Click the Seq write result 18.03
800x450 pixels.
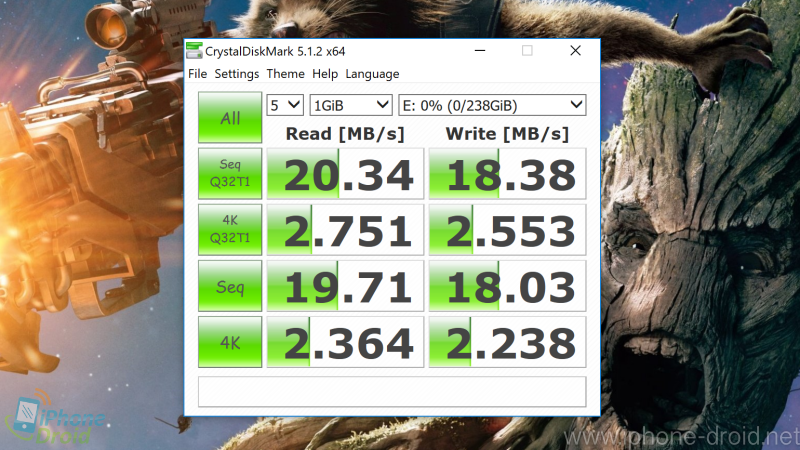(x=508, y=286)
